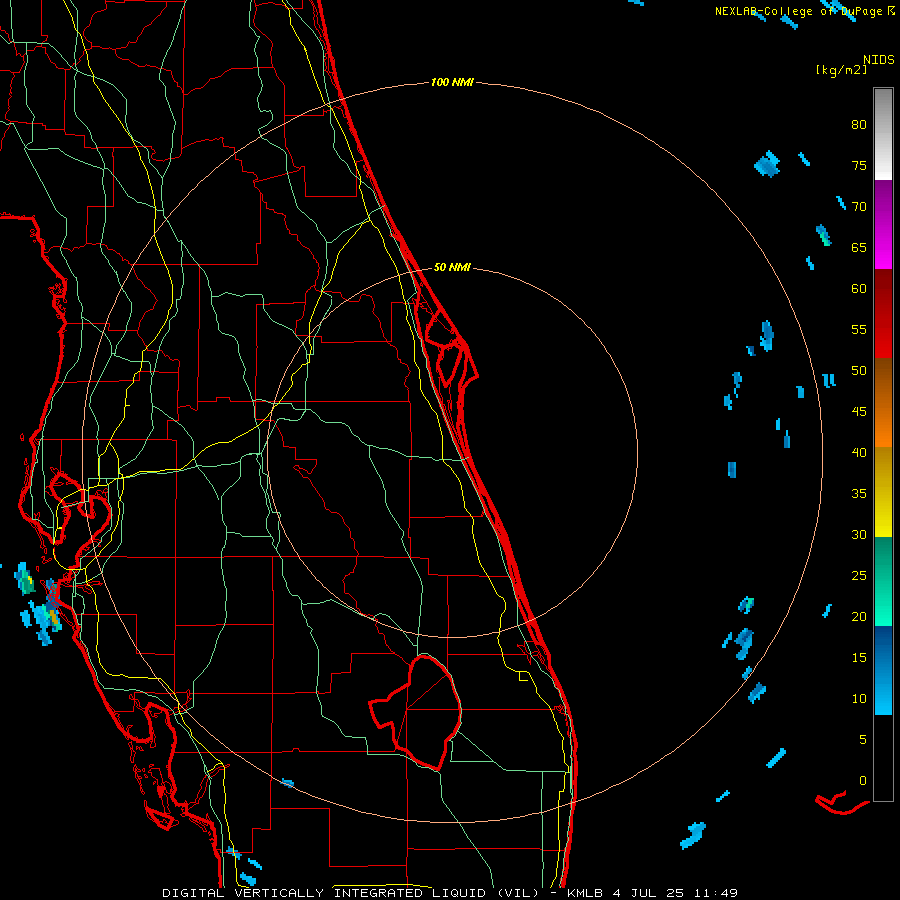The width and height of the screenshot is (900, 900).
Task: Click the 30 value on the color scale
Action: [x=859, y=535]
